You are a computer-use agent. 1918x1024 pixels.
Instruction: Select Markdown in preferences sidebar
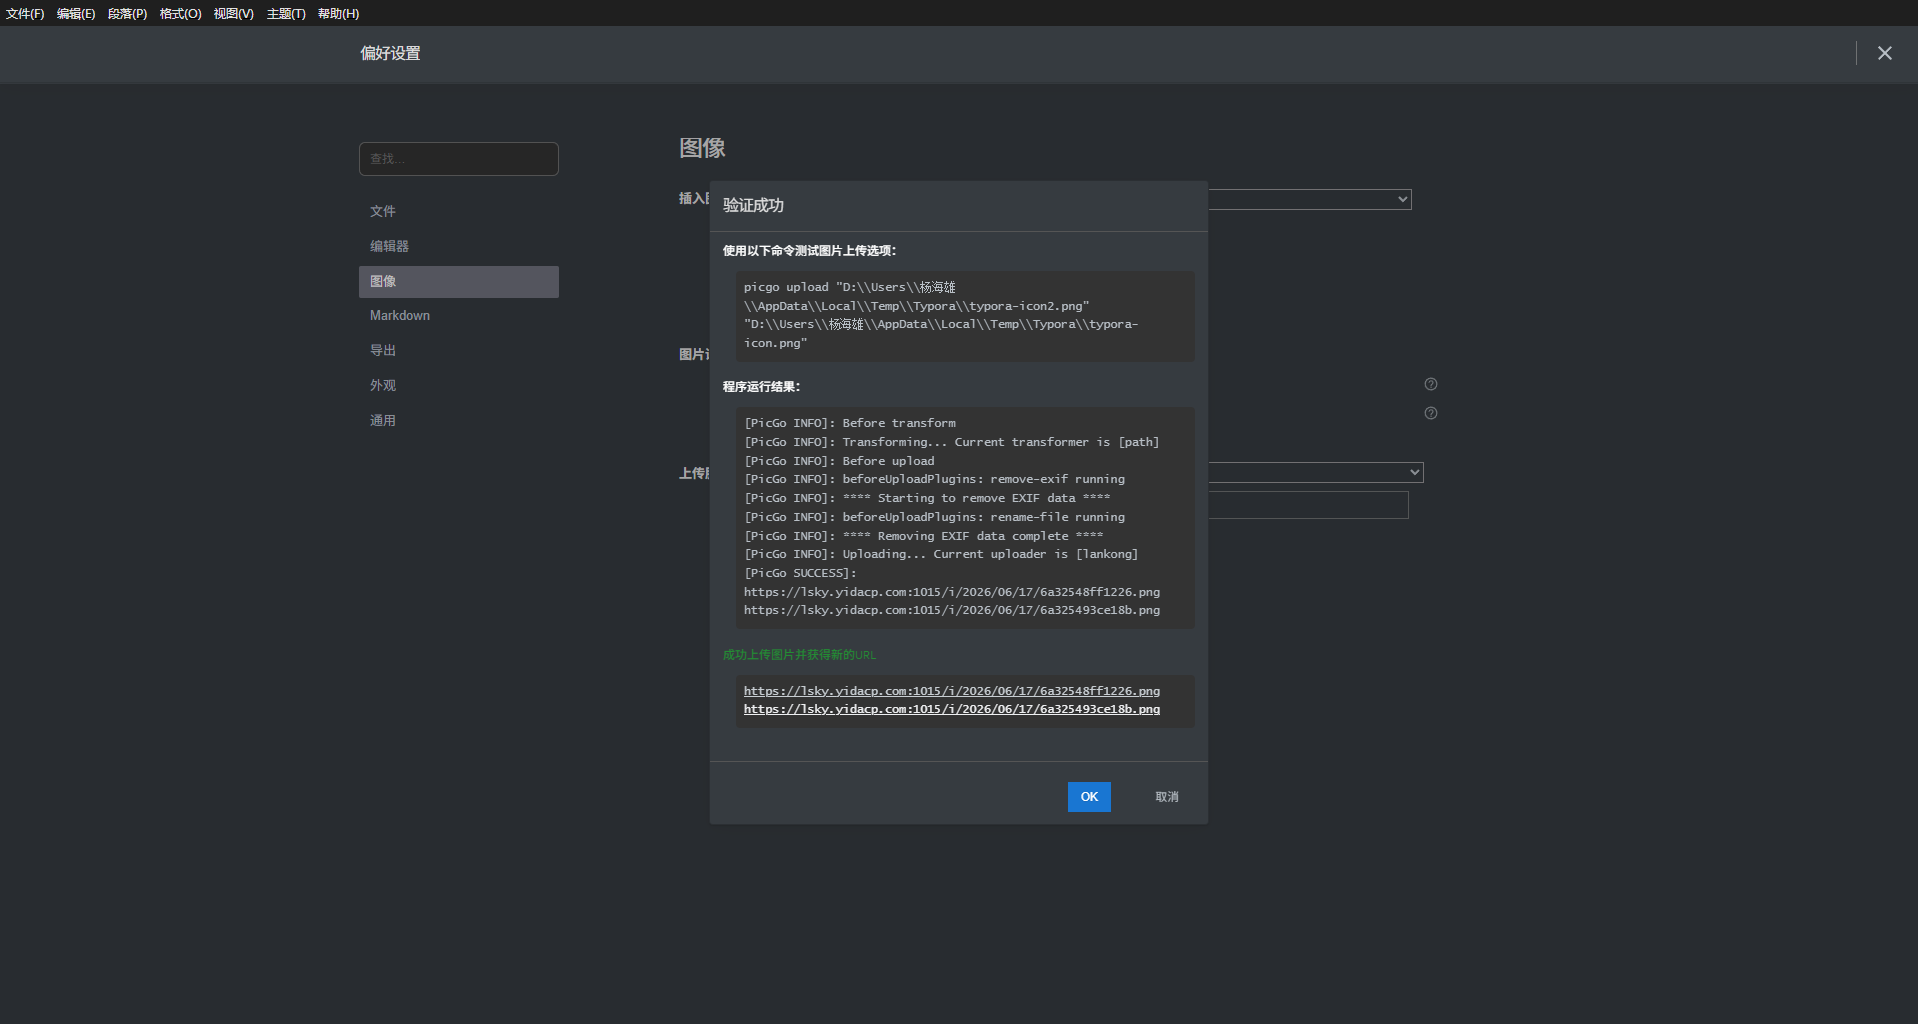(459, 315)
